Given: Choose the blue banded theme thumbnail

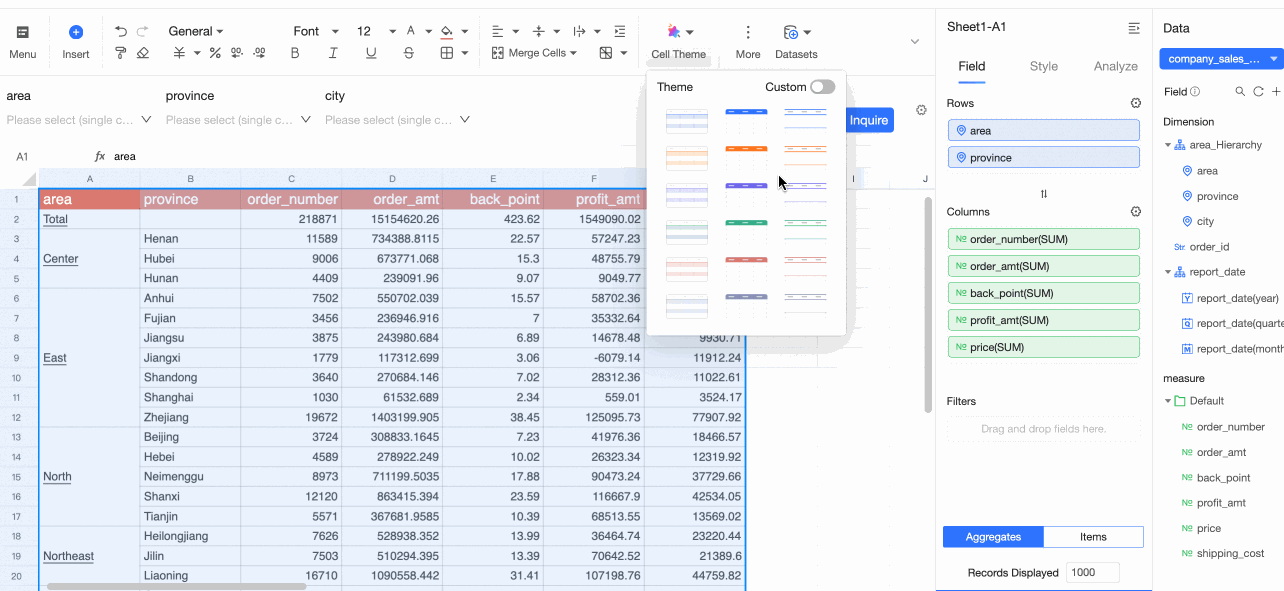Looking at the screenshot, I should point(687,121).
